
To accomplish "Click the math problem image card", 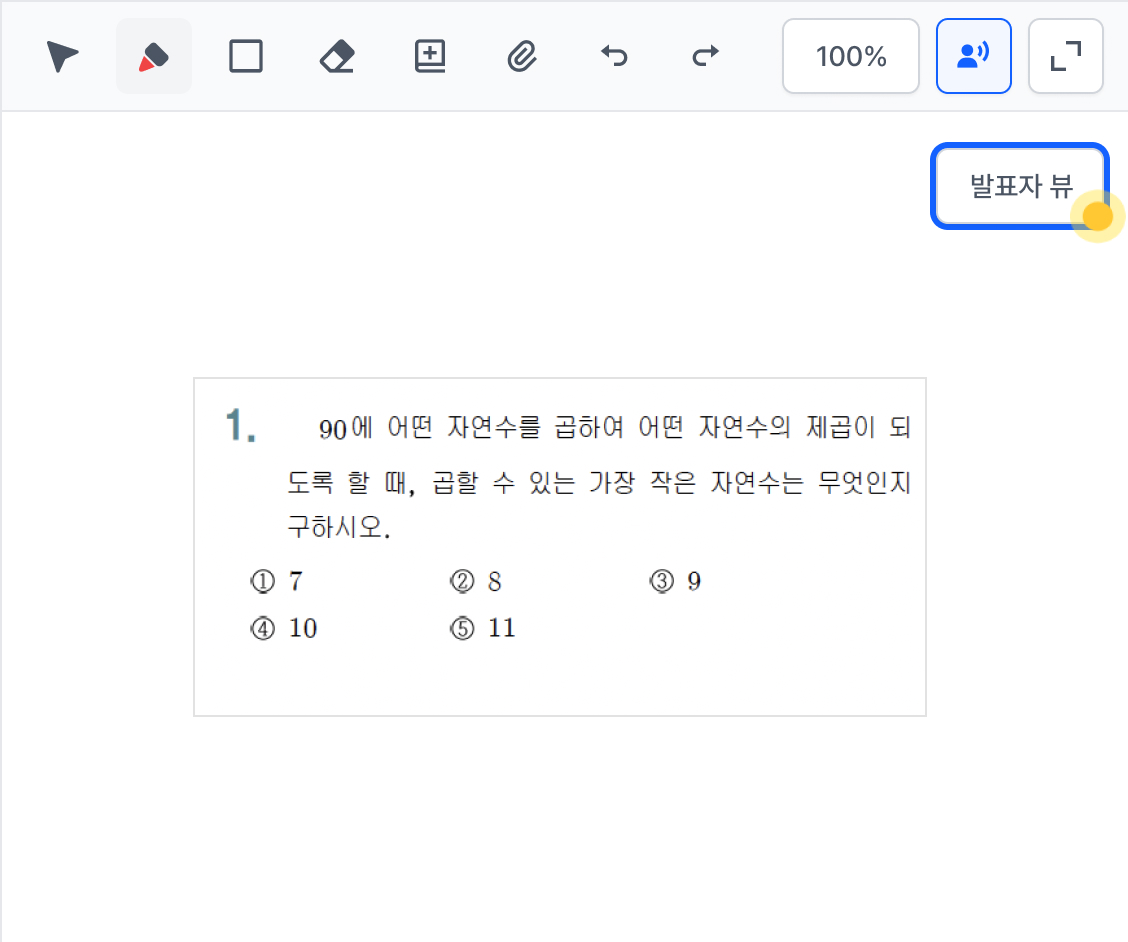I will pyautogui.click(x=560, y=547).
